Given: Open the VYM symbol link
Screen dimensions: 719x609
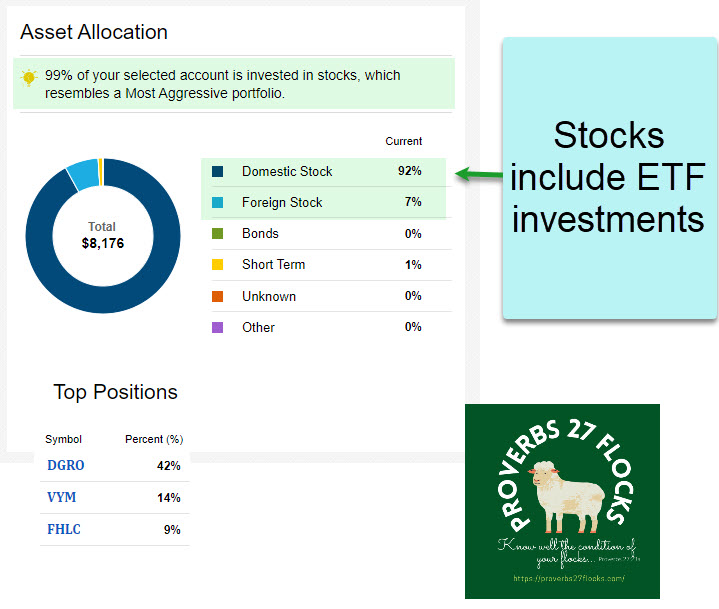Looking at the screenshot, I should tap(61, 498).
